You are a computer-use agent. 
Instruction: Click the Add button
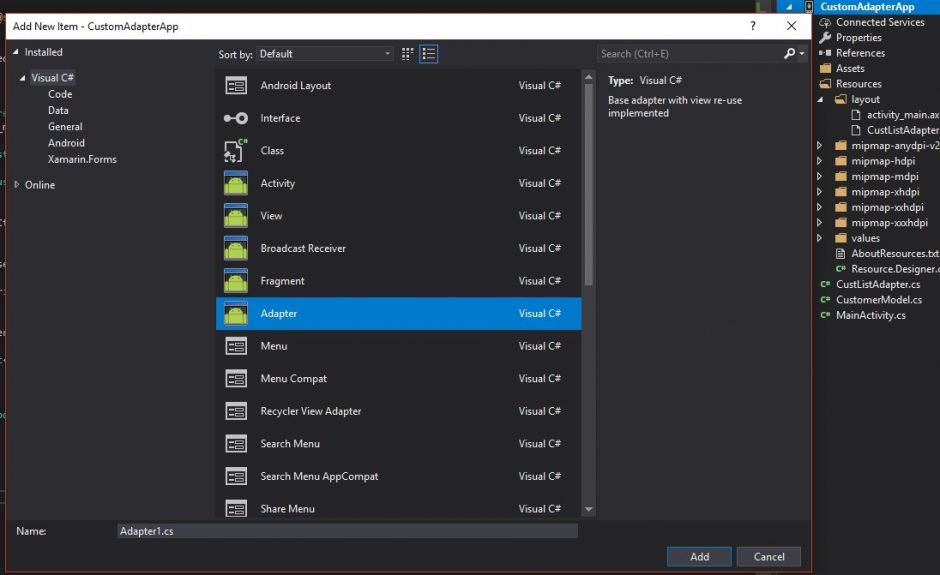point(699,556)
